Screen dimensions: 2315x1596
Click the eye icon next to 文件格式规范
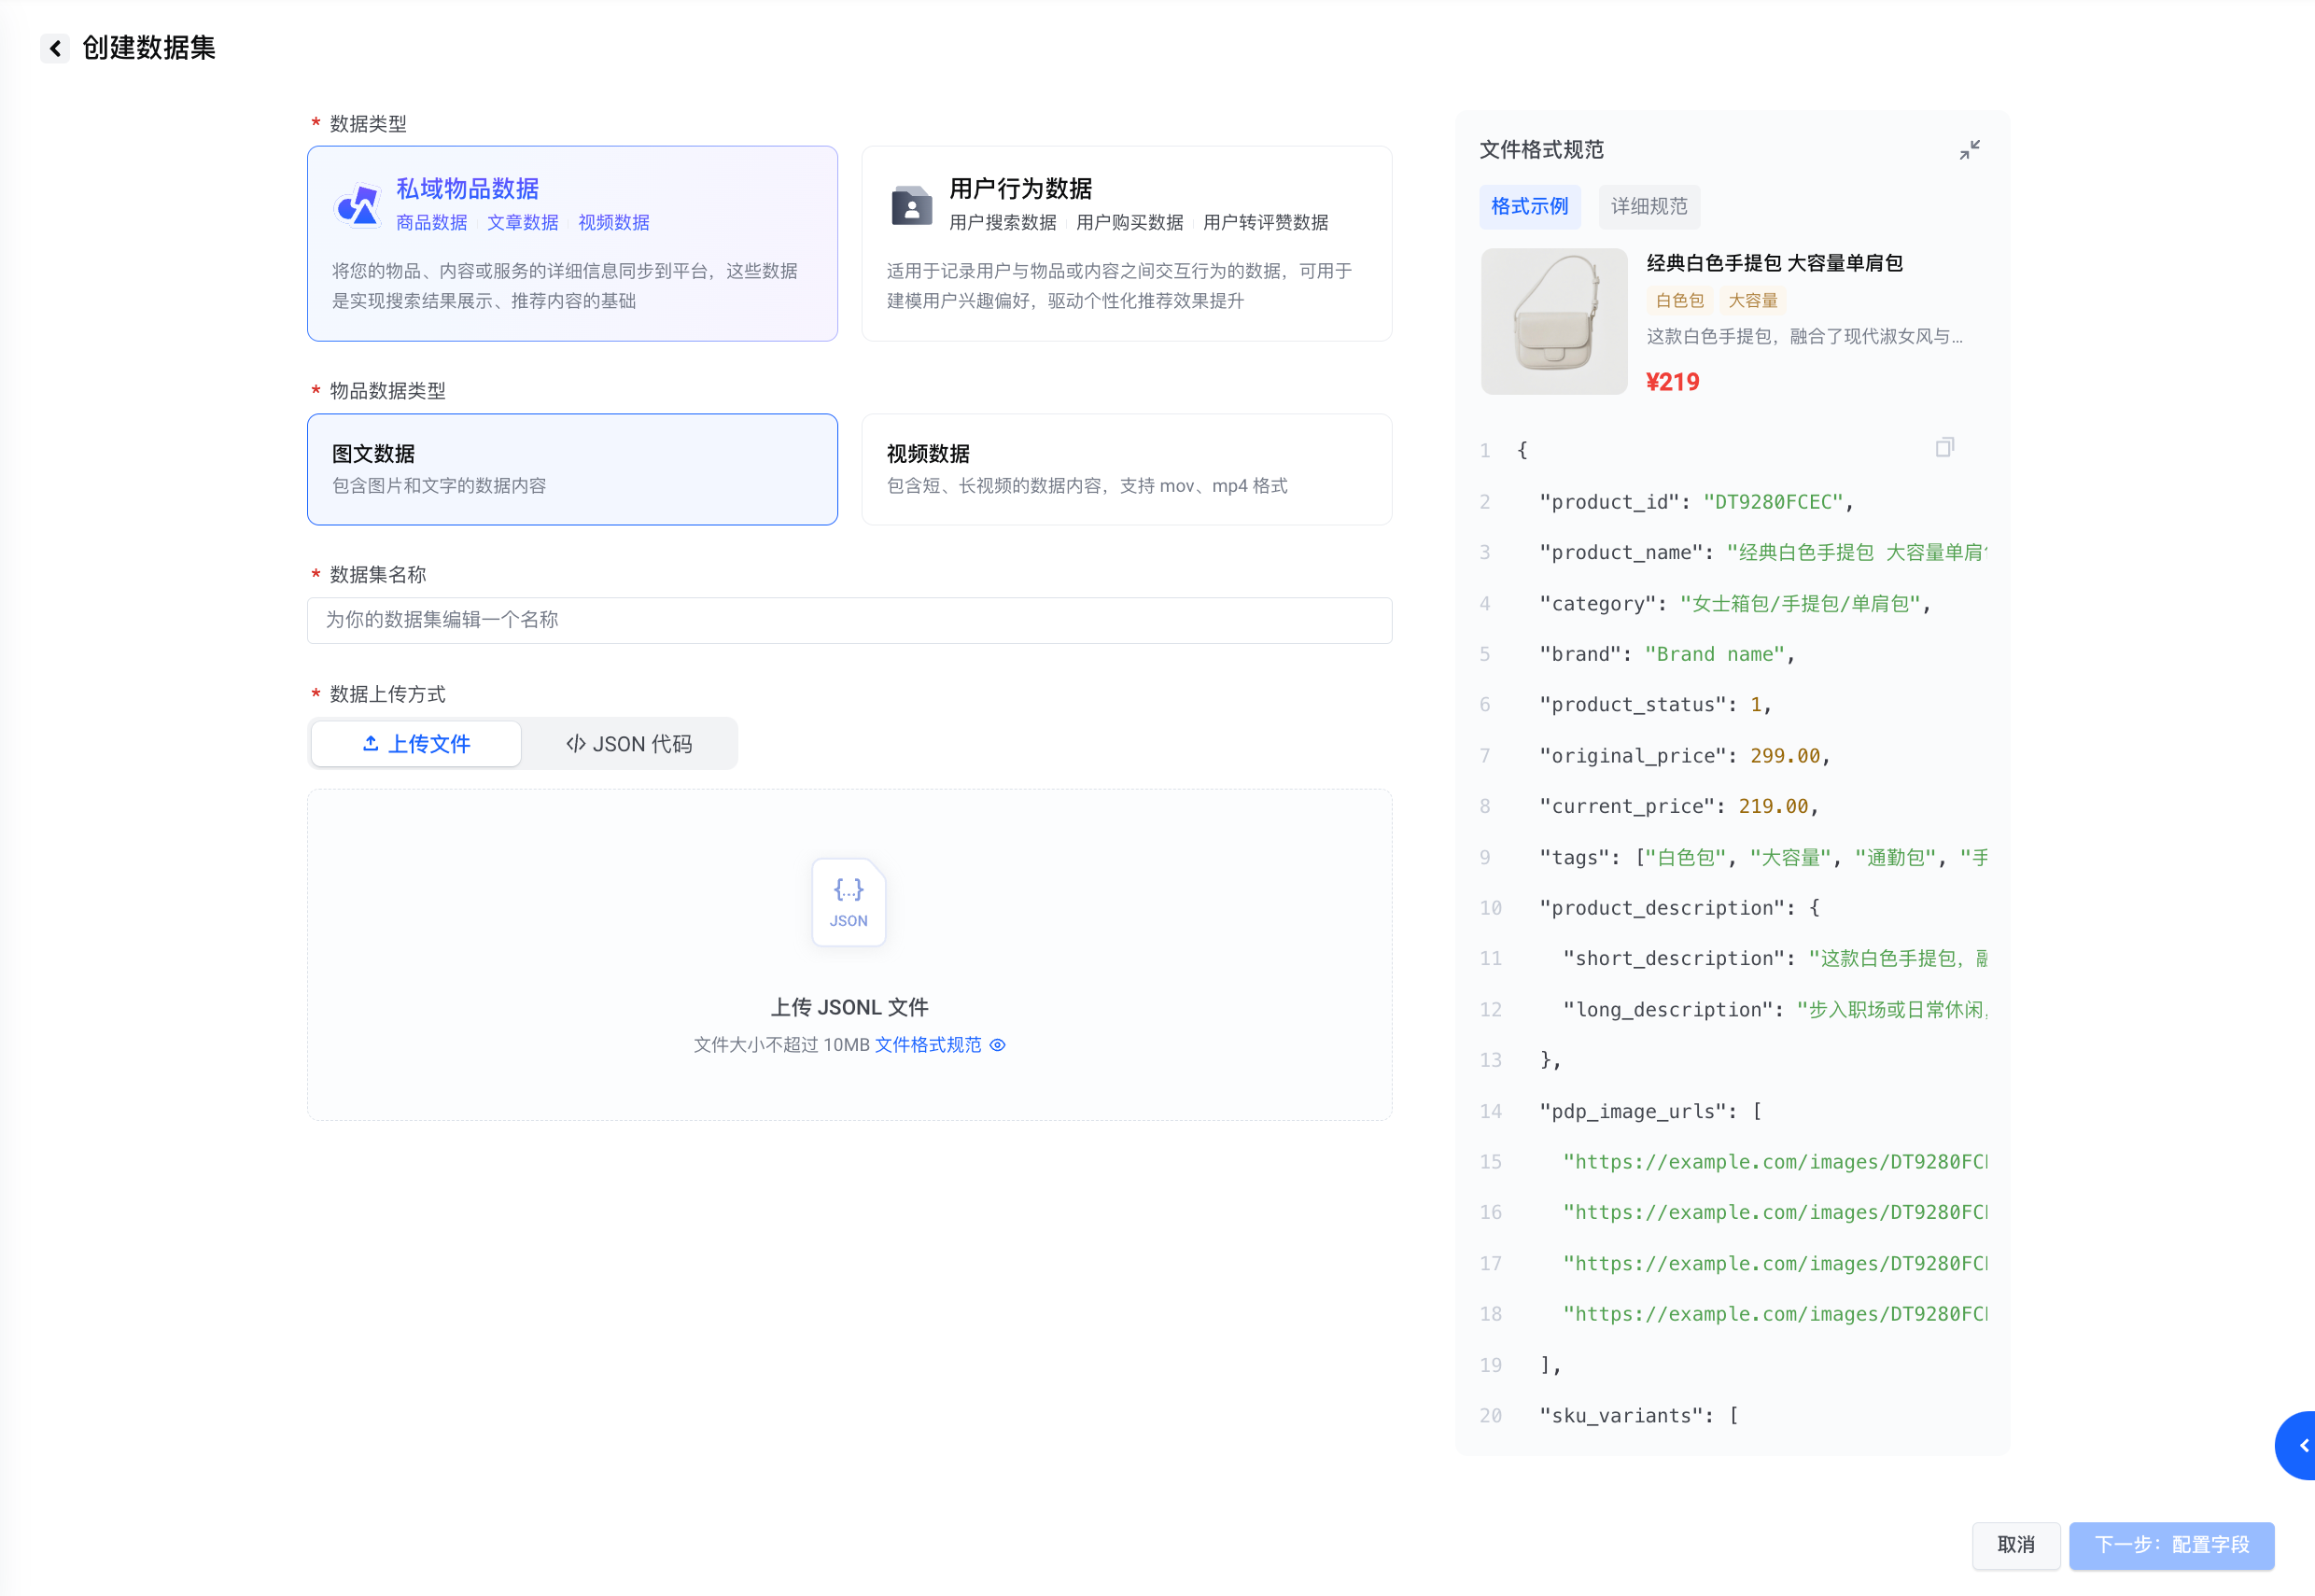(997, 1045)
